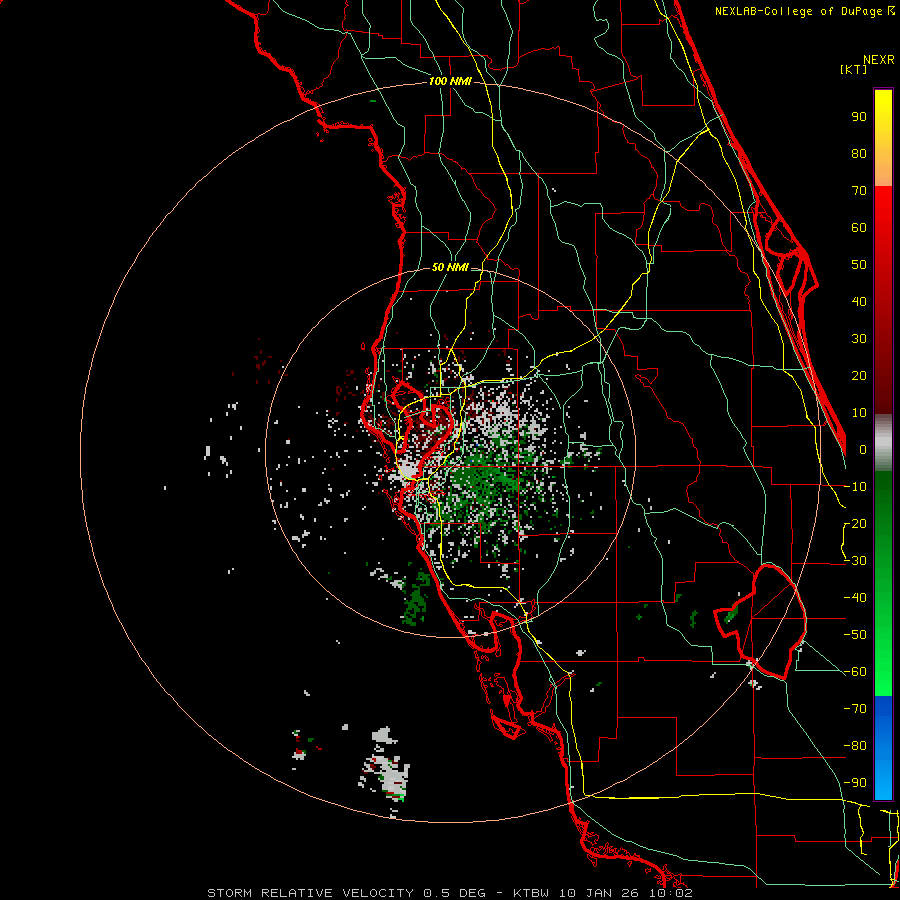This screenshot has height=900, width=900.
Task: Click the KT units label above the scale
Action: (x=854, y=69)
